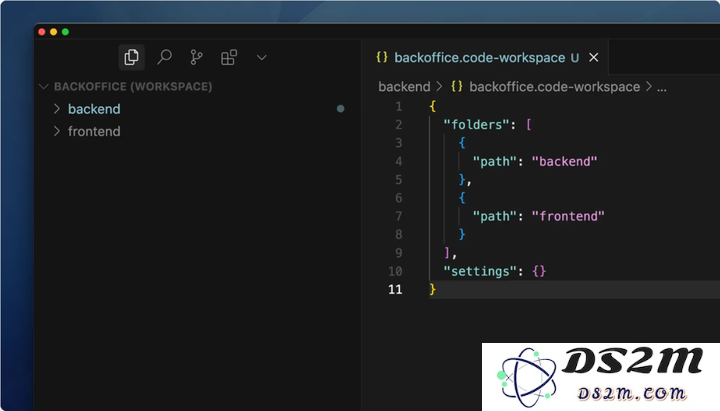Click line number 11 in the gutter
Image resolution: width=720 pixels, height=411 pixels.
click(395, 290)
